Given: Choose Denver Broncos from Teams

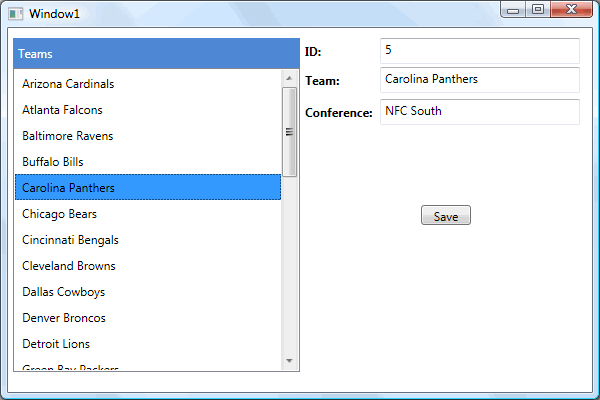Looking at the screenshot, I should (148, 318).
